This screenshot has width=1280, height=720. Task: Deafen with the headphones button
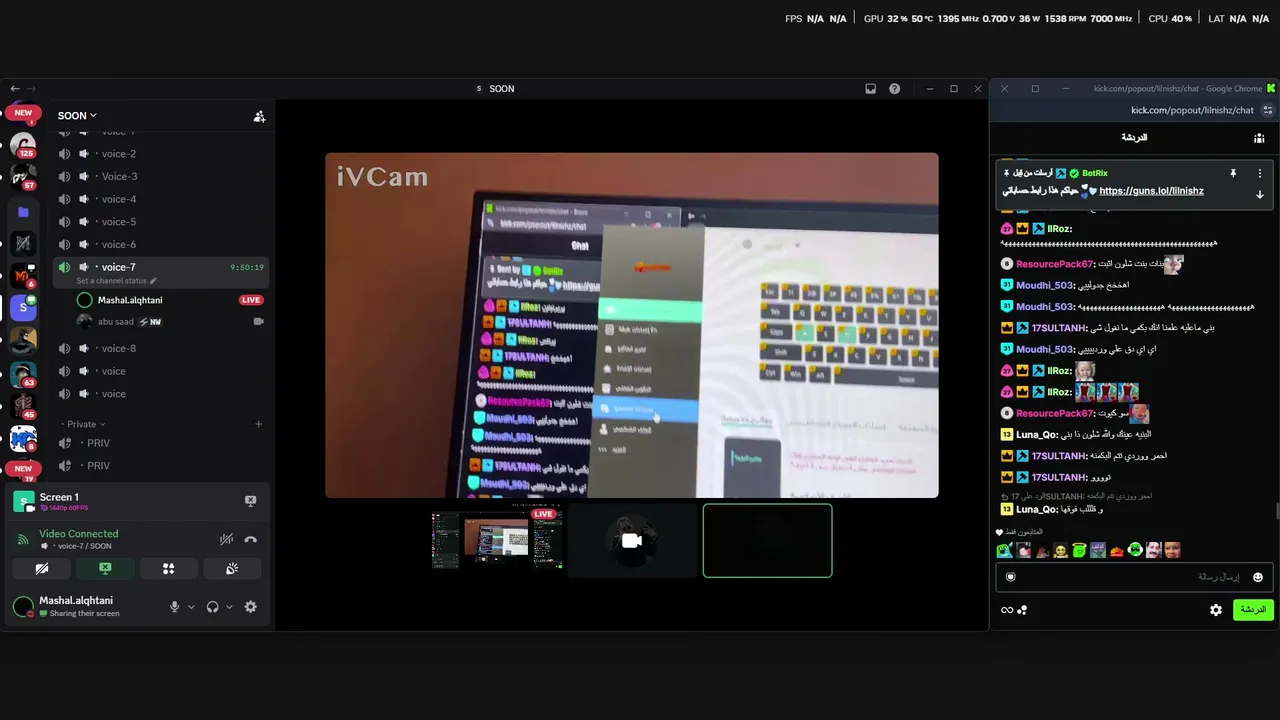[x=212, y=607]
